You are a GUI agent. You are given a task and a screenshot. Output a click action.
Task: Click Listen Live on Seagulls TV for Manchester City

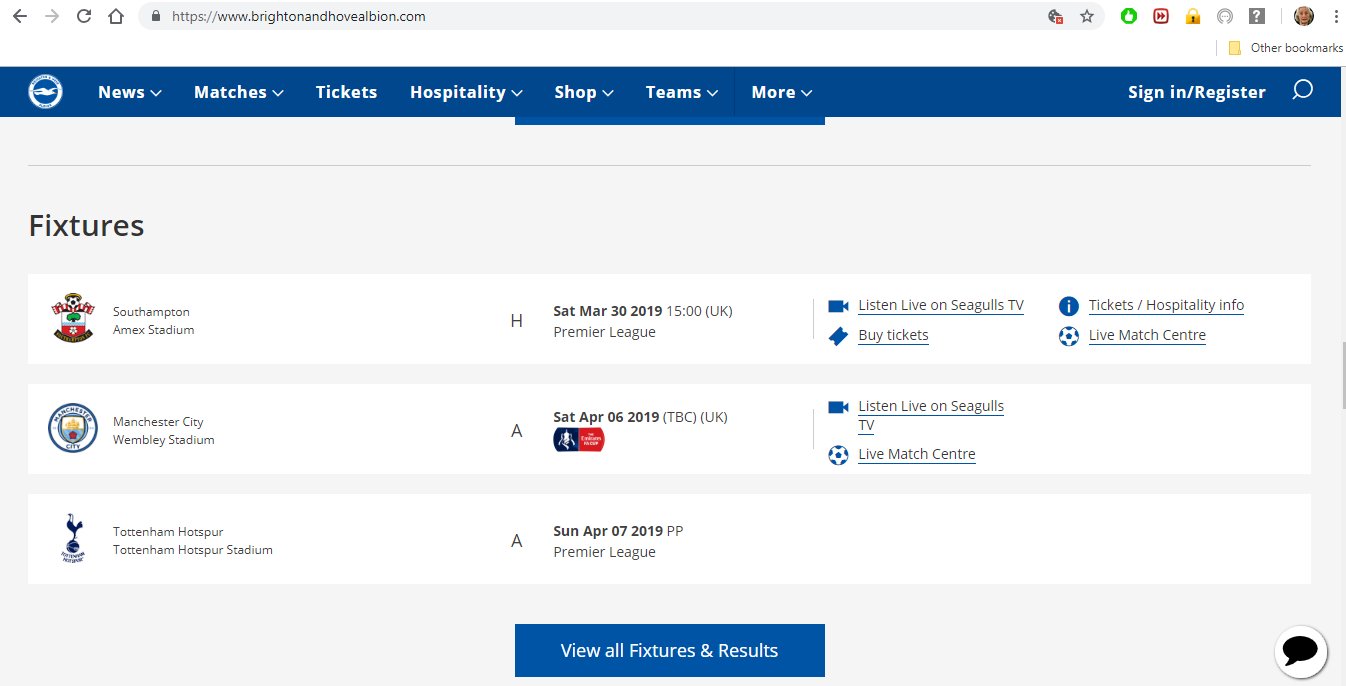(x=931, y=415)
